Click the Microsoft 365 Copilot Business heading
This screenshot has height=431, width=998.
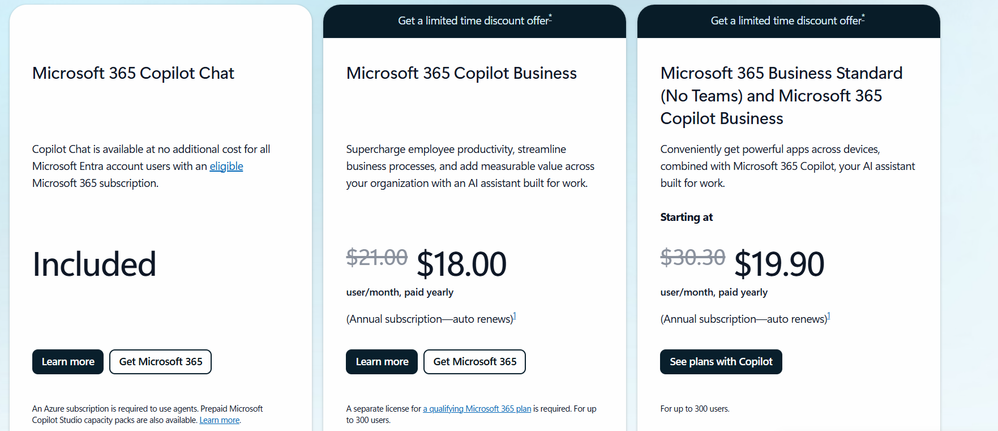(x=461, y=73)
